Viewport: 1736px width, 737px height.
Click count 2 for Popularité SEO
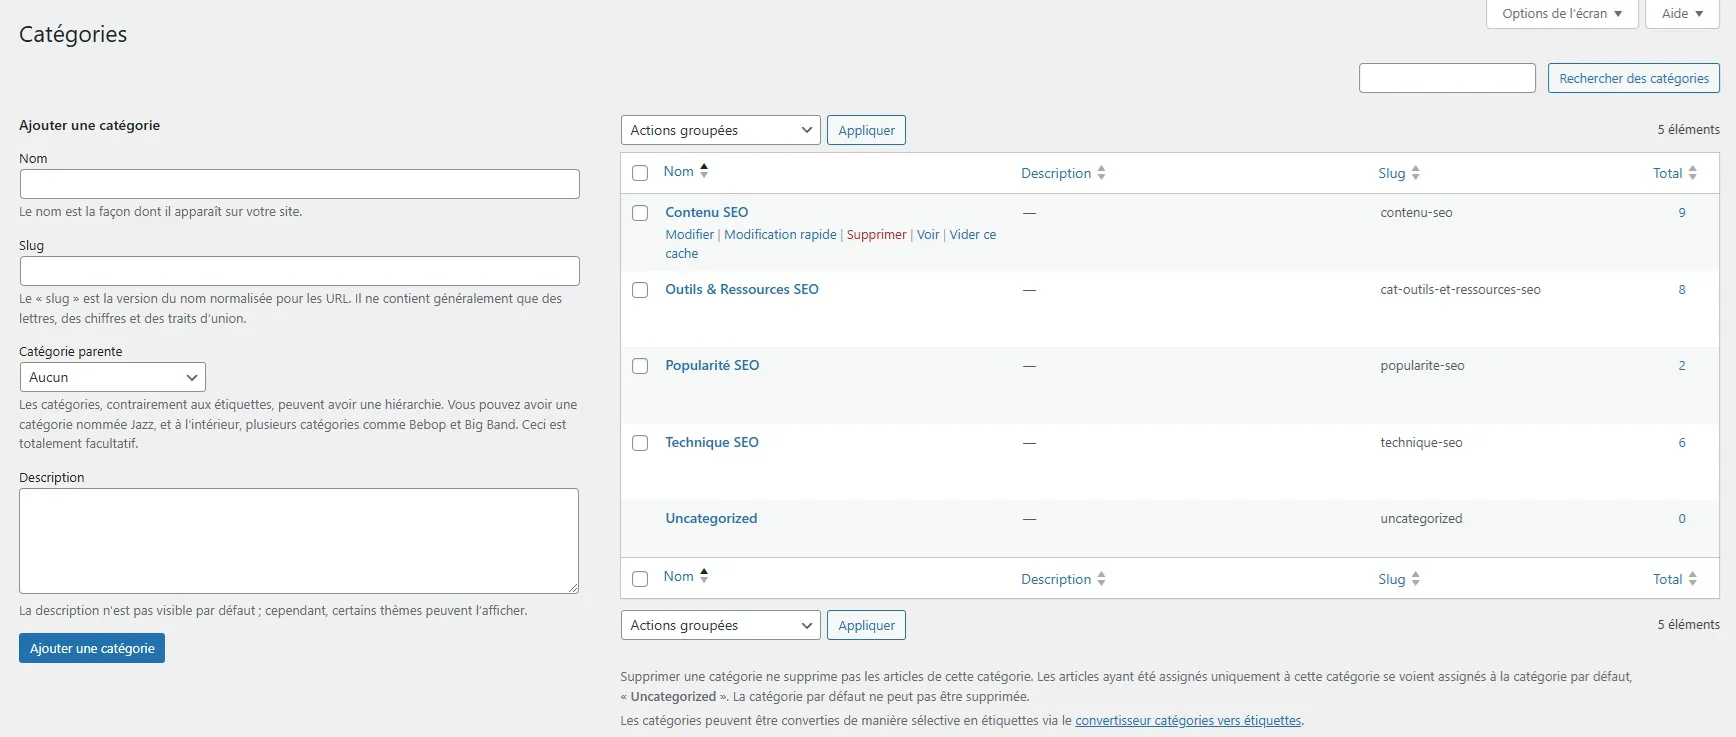pos(1682,365)
